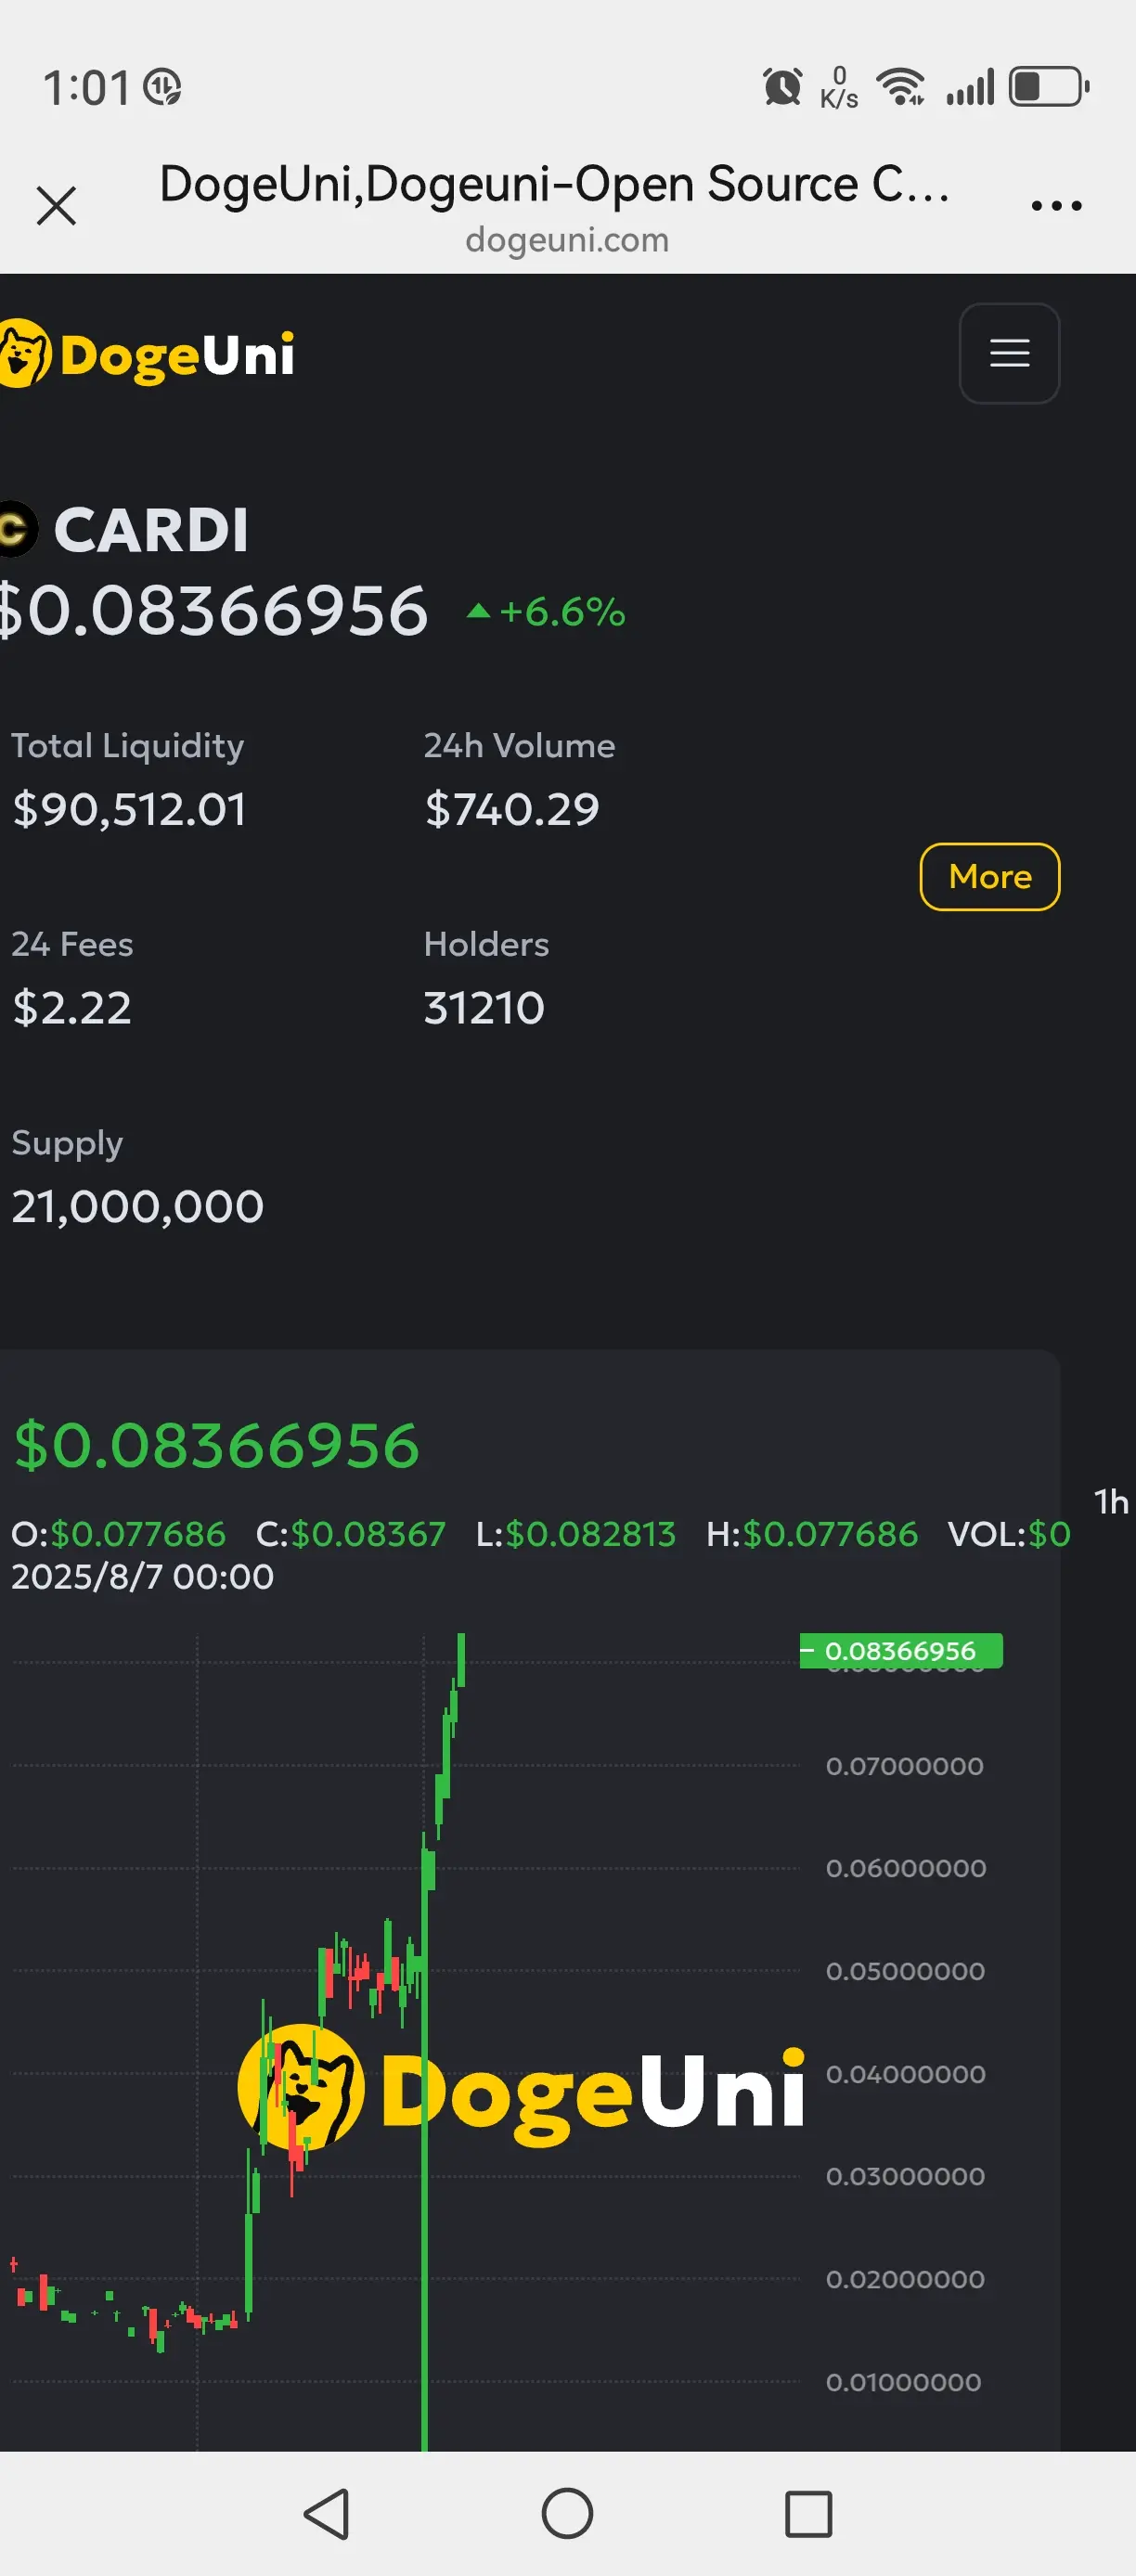1136x2576 pixels.
Task: Tap the Total Liquidity value $90,512.01
Action: click(129, 809)
